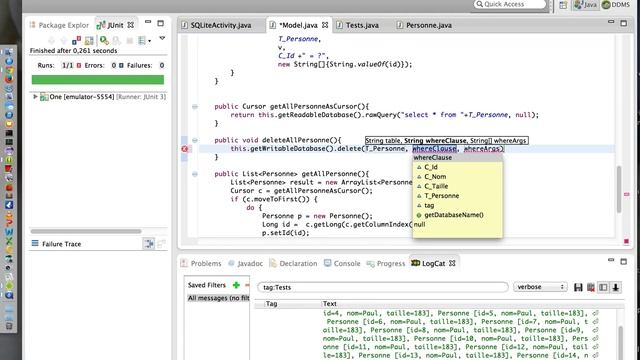Close the JUnit view tab

pos(131,25)
